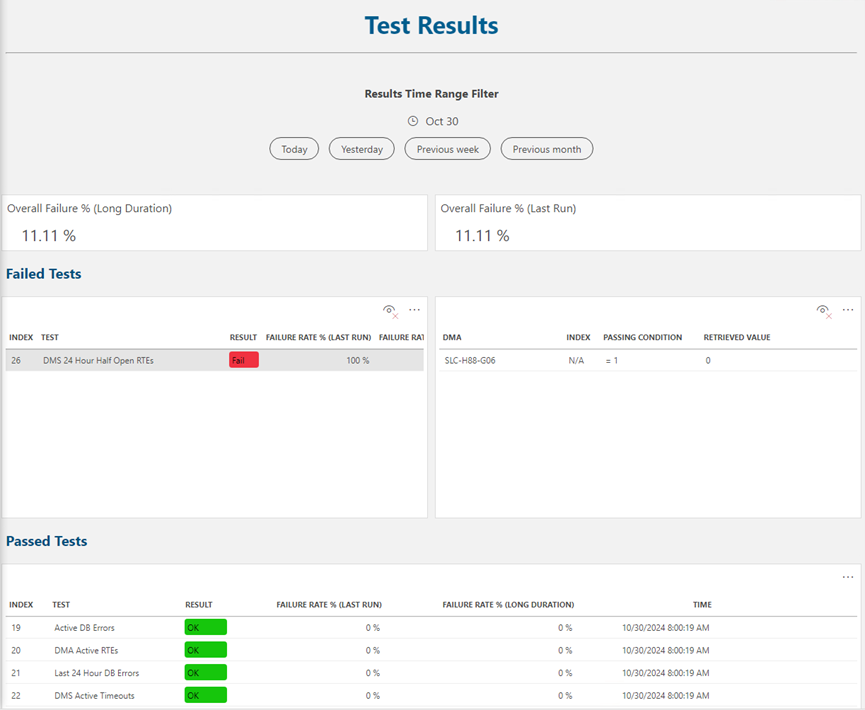Sort Passed Tests by TEST column header
865x710 pixels.
point(61,605)
